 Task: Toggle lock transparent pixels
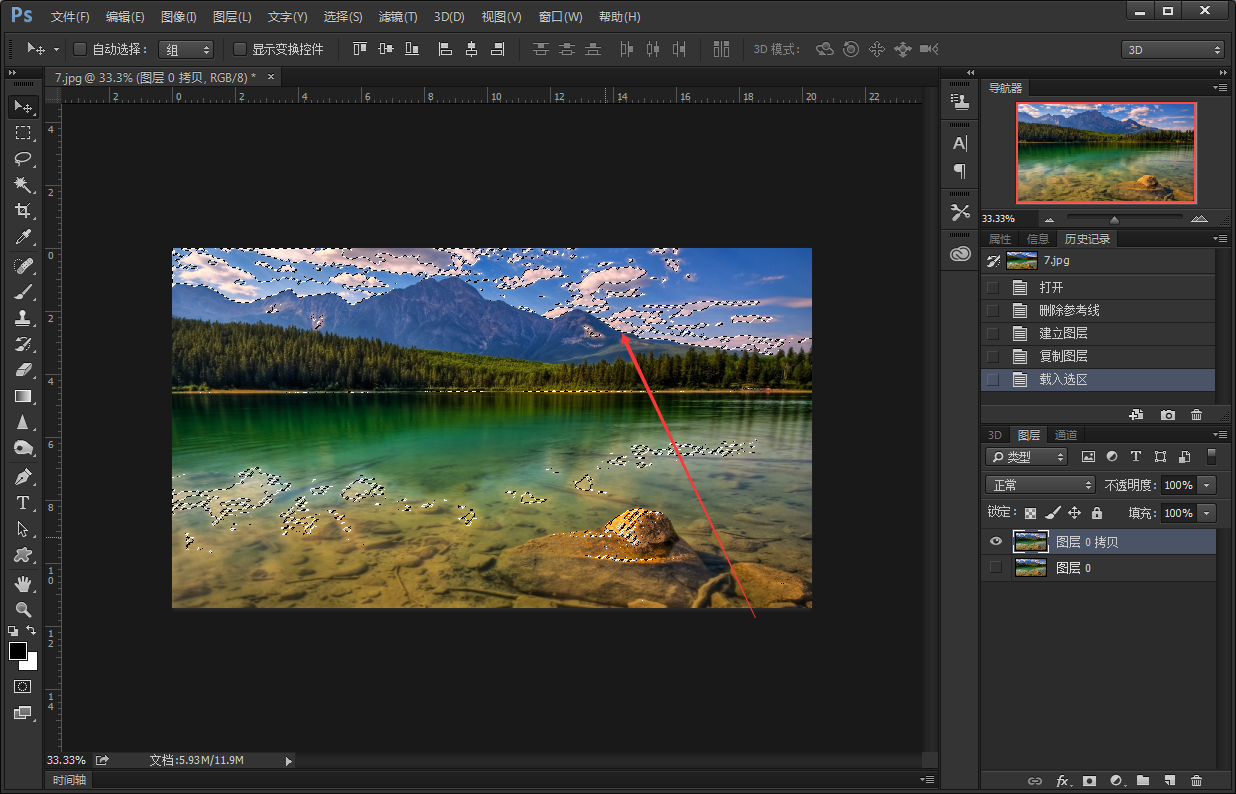1030,513
